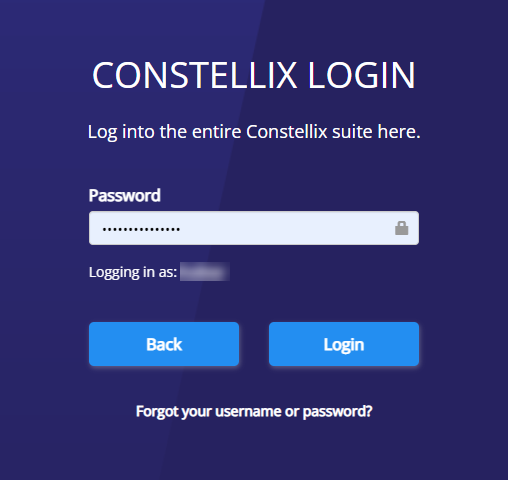The width and height of the screenshot is (508, 480).
Task: Click the lock icon in password field
Action: pos(401,228)
